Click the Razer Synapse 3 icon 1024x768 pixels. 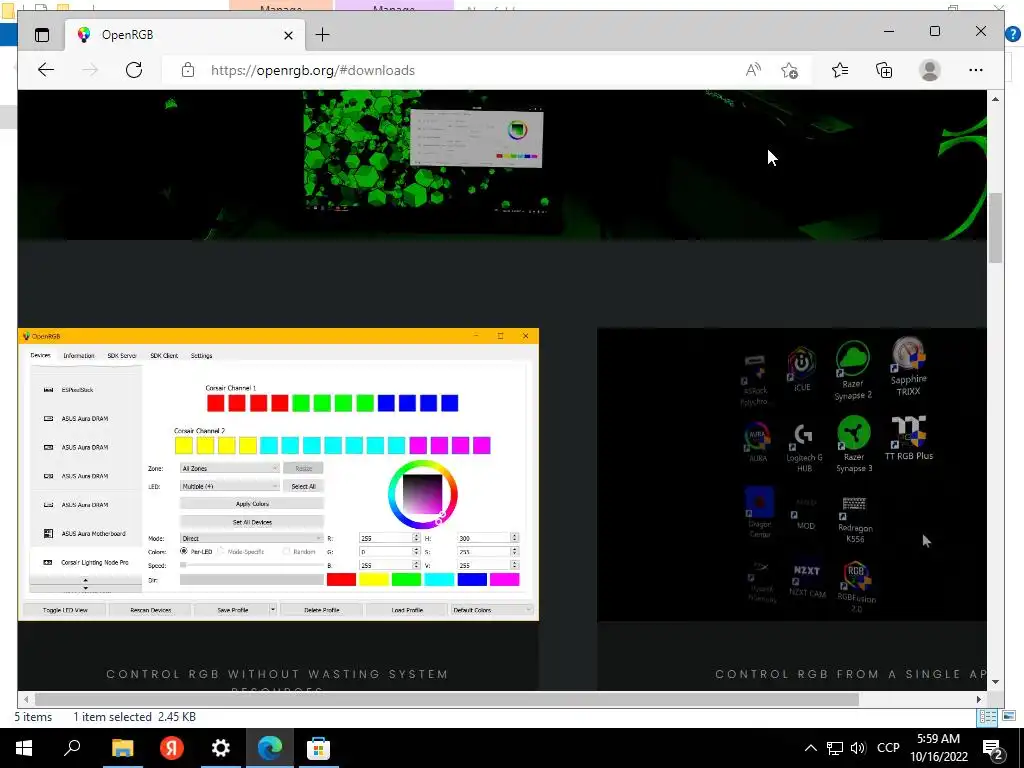[854, 444]
